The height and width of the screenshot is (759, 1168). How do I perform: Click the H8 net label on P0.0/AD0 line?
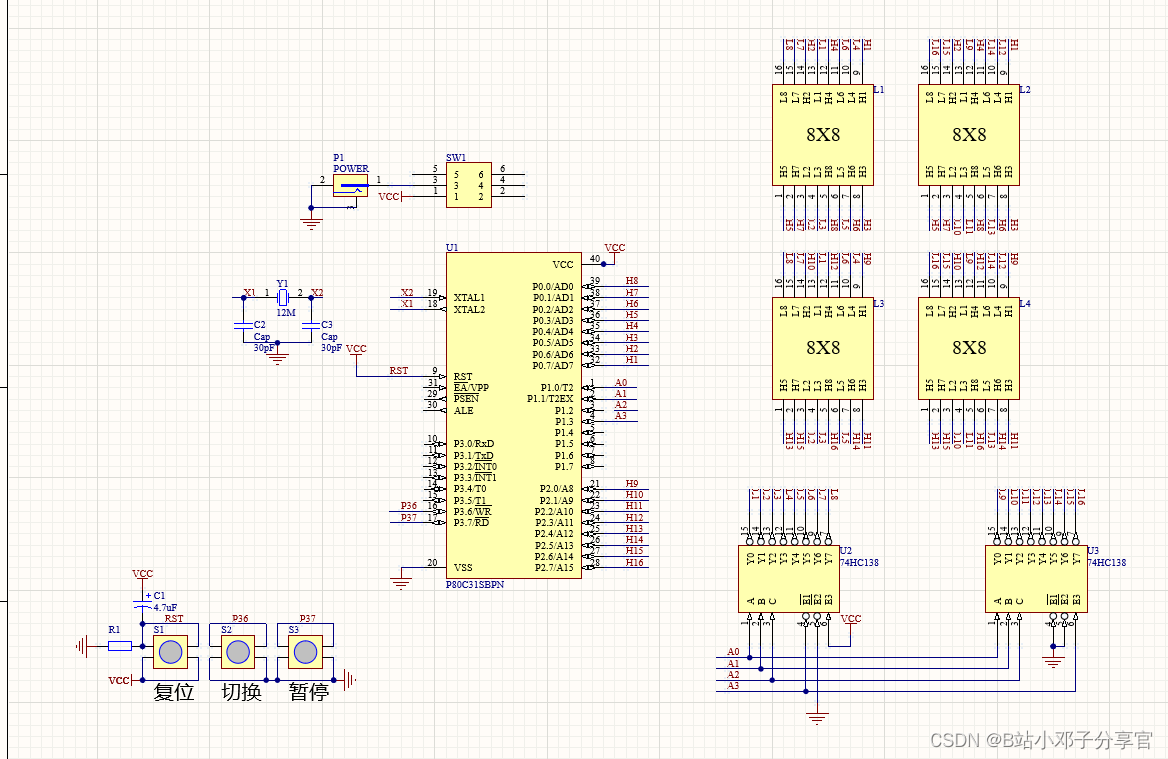point(632,281)
